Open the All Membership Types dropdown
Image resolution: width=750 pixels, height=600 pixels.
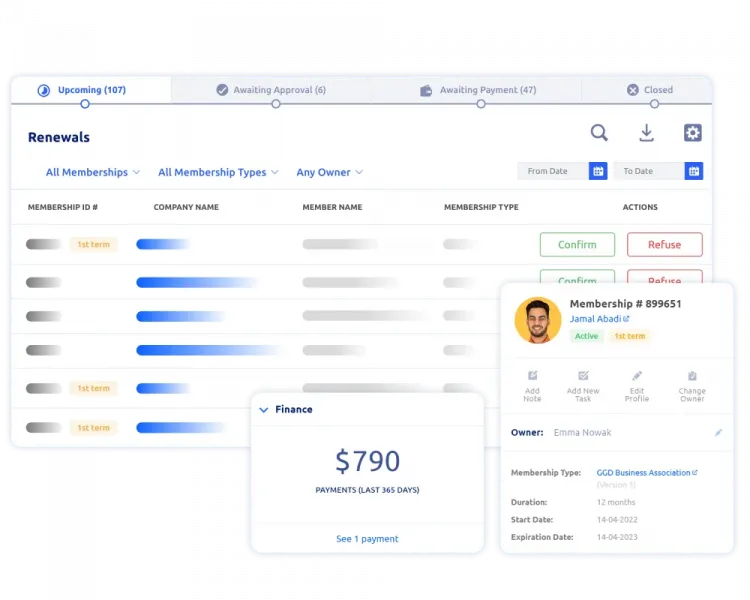[218, 172]
